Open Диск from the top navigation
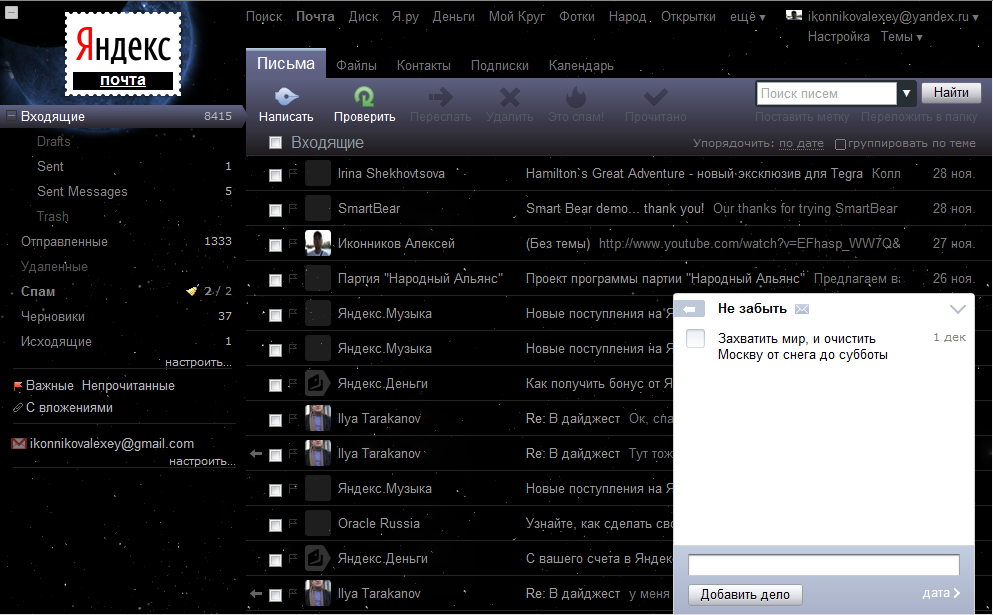 point(363,16)
